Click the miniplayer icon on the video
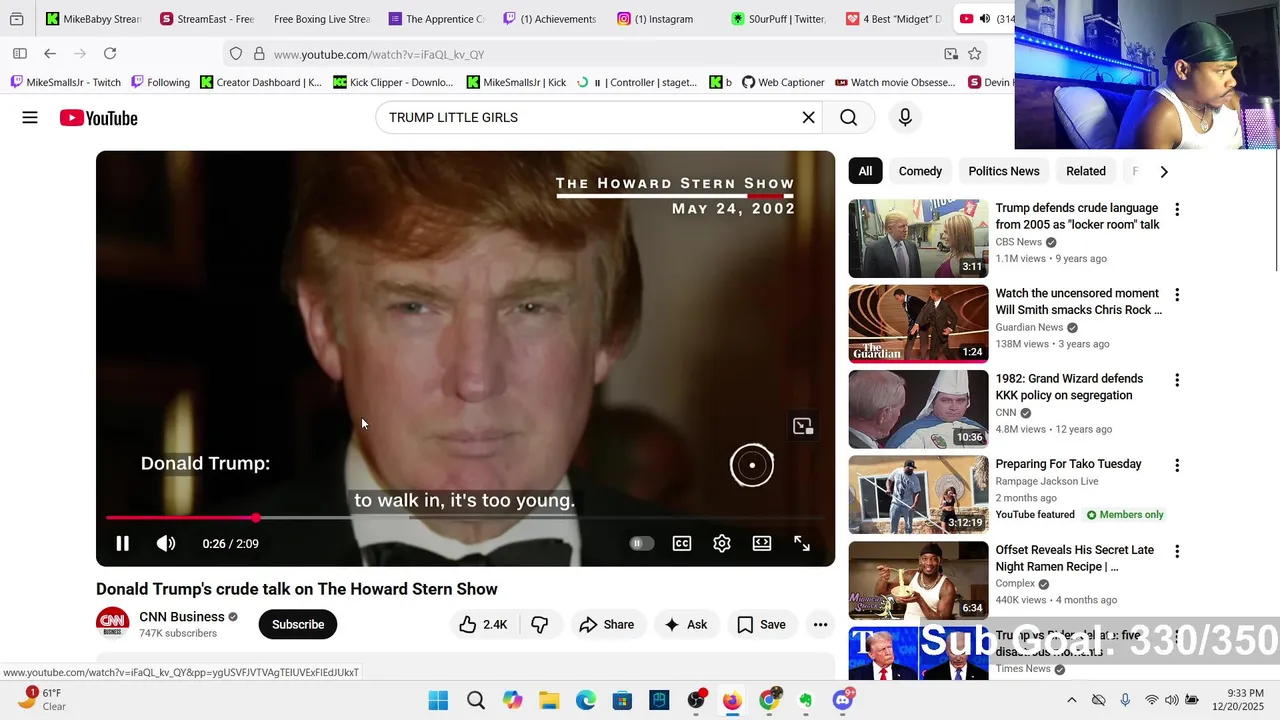 (x=803, y=427)
